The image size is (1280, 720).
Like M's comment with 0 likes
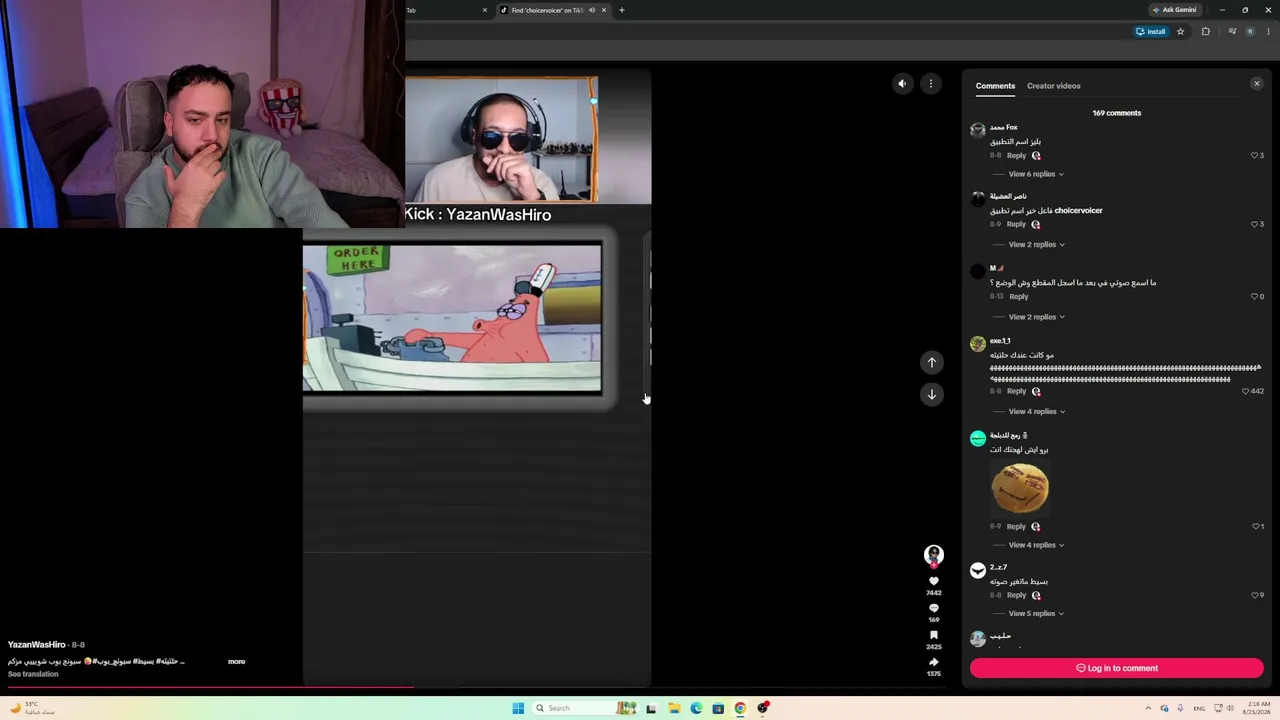click(x=1254, y=297)
